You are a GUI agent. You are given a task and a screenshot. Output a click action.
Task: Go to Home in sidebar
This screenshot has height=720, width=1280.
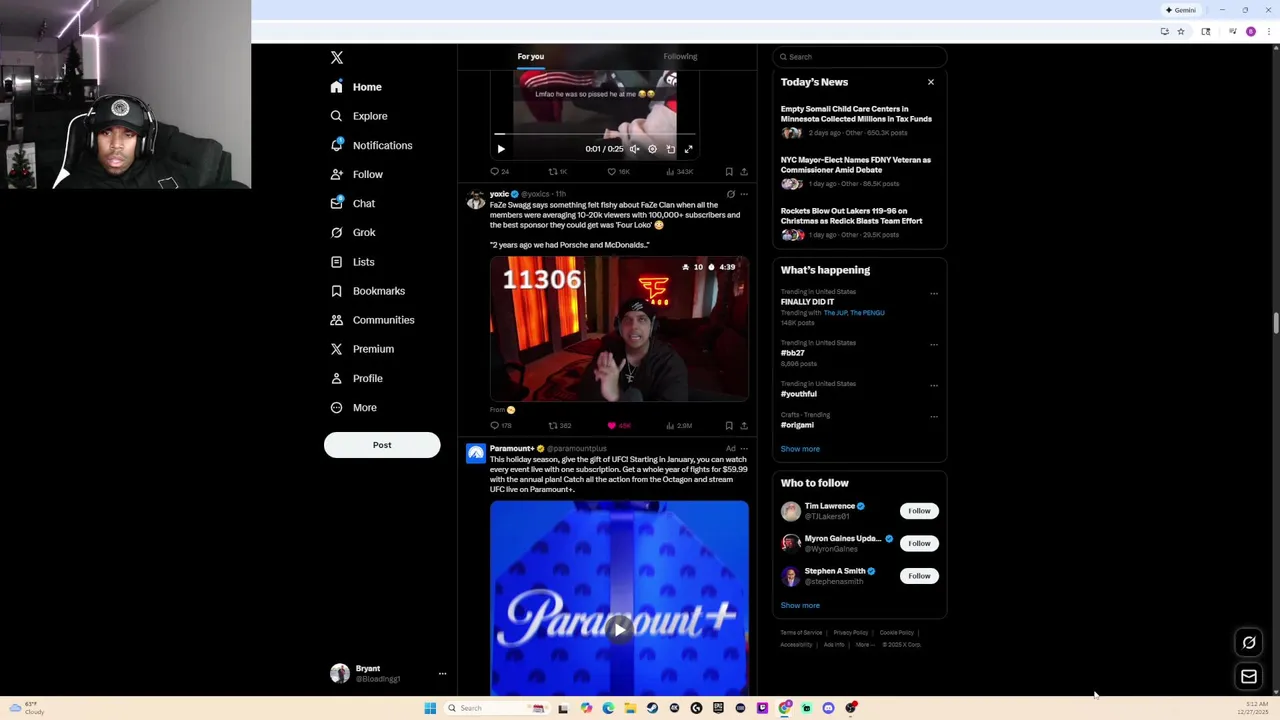pyautogui.click(x=356, y=87)
